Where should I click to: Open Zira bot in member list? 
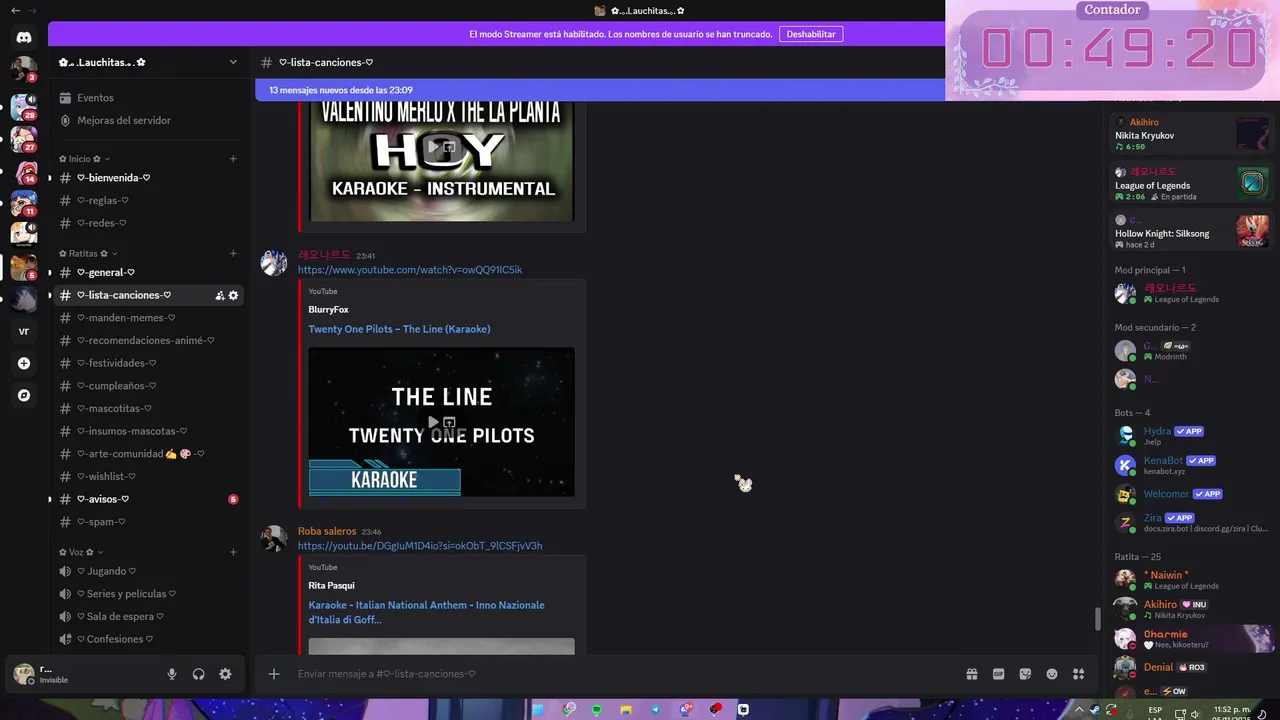point(1190,523)
